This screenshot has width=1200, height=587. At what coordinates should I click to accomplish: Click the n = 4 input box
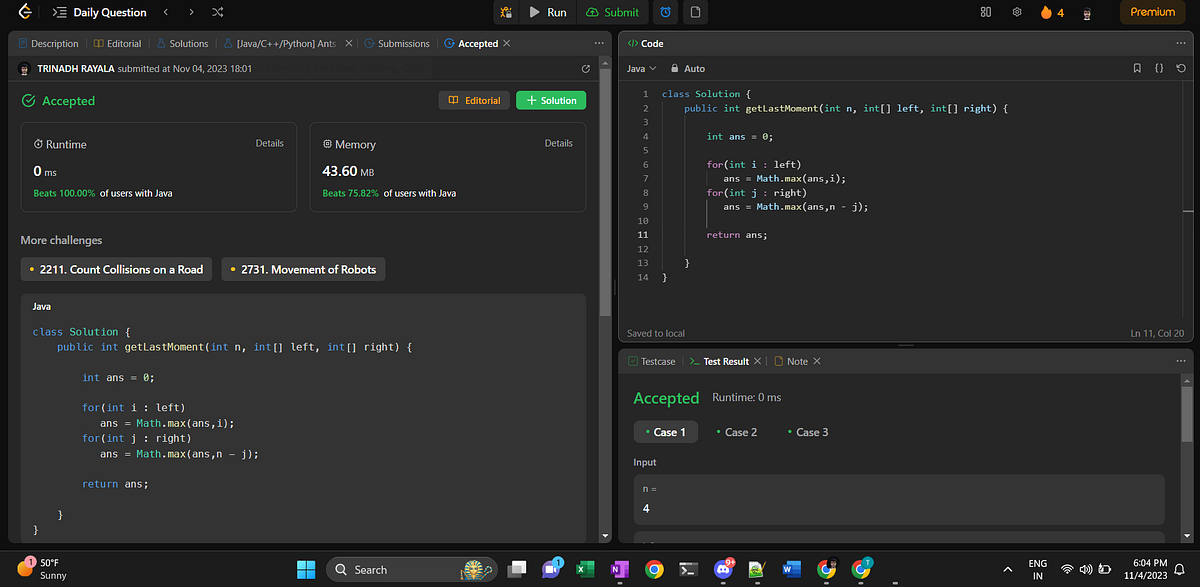pos(899,499)
